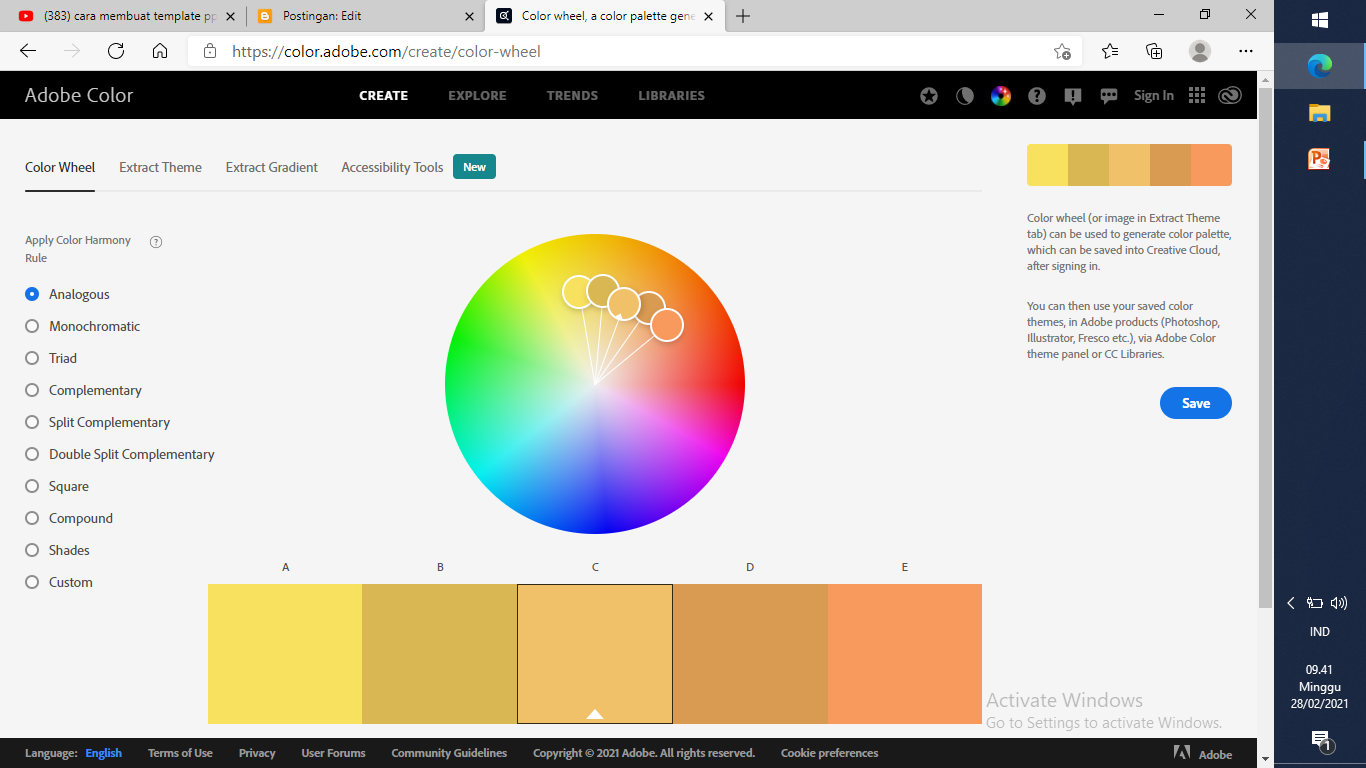Open the TRENDS navigation item
The image size is (1366, 768).
click(x=572, y=96)
